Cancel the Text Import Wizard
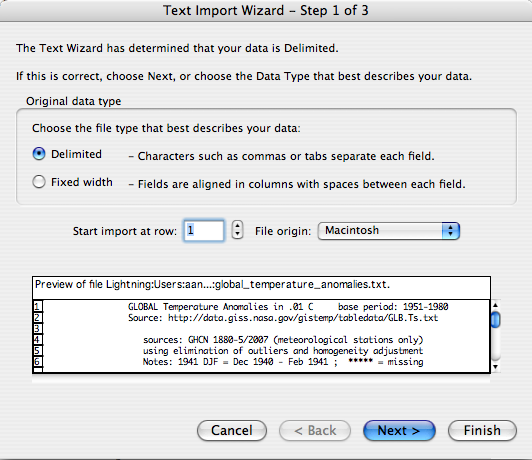The height and width of the screenshot is (460, 532). (232, 430)
